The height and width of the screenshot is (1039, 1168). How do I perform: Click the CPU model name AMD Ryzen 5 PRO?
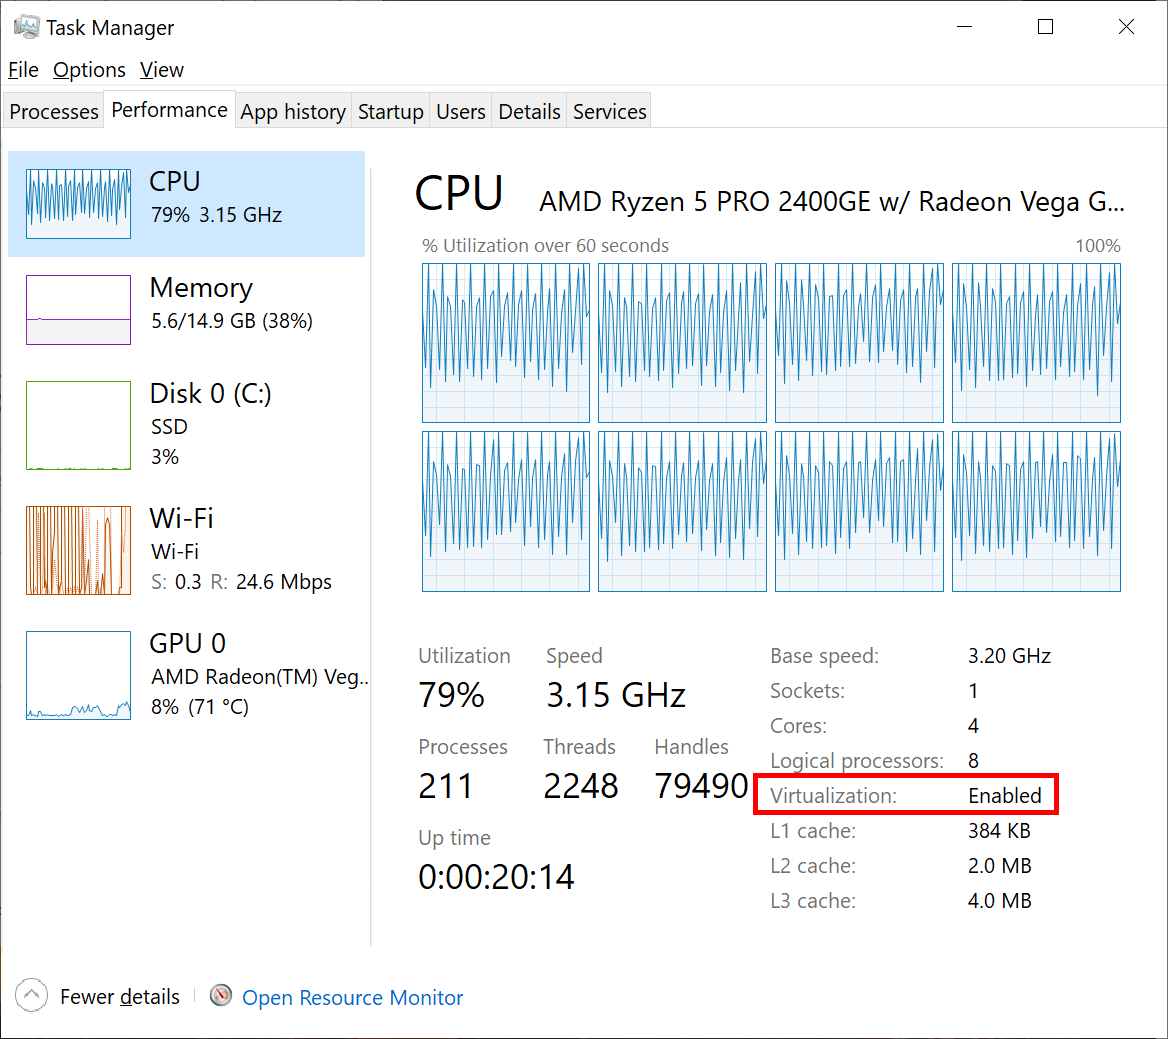click(831, 201)
